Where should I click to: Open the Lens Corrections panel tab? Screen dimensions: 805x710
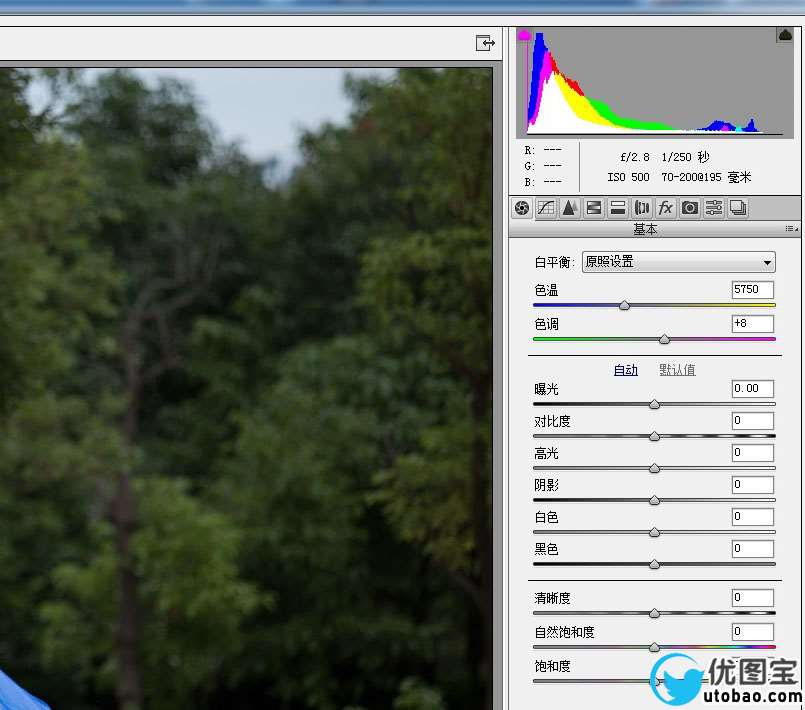click(x=642, y=208)
